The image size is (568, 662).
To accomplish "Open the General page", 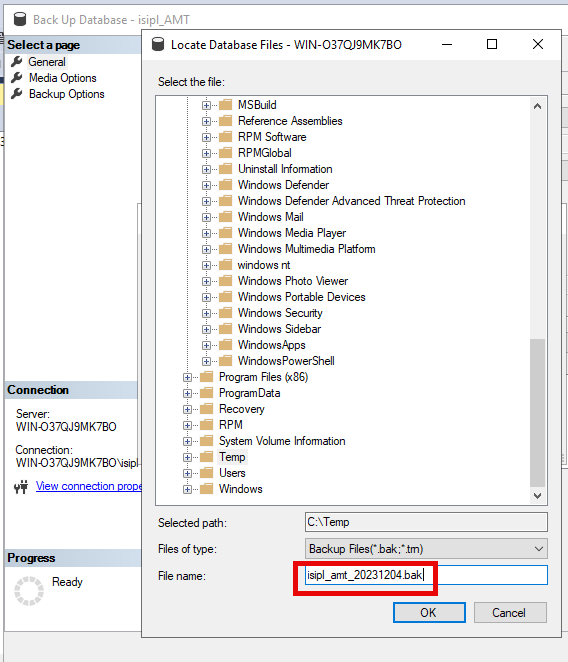I will (47, 62).
